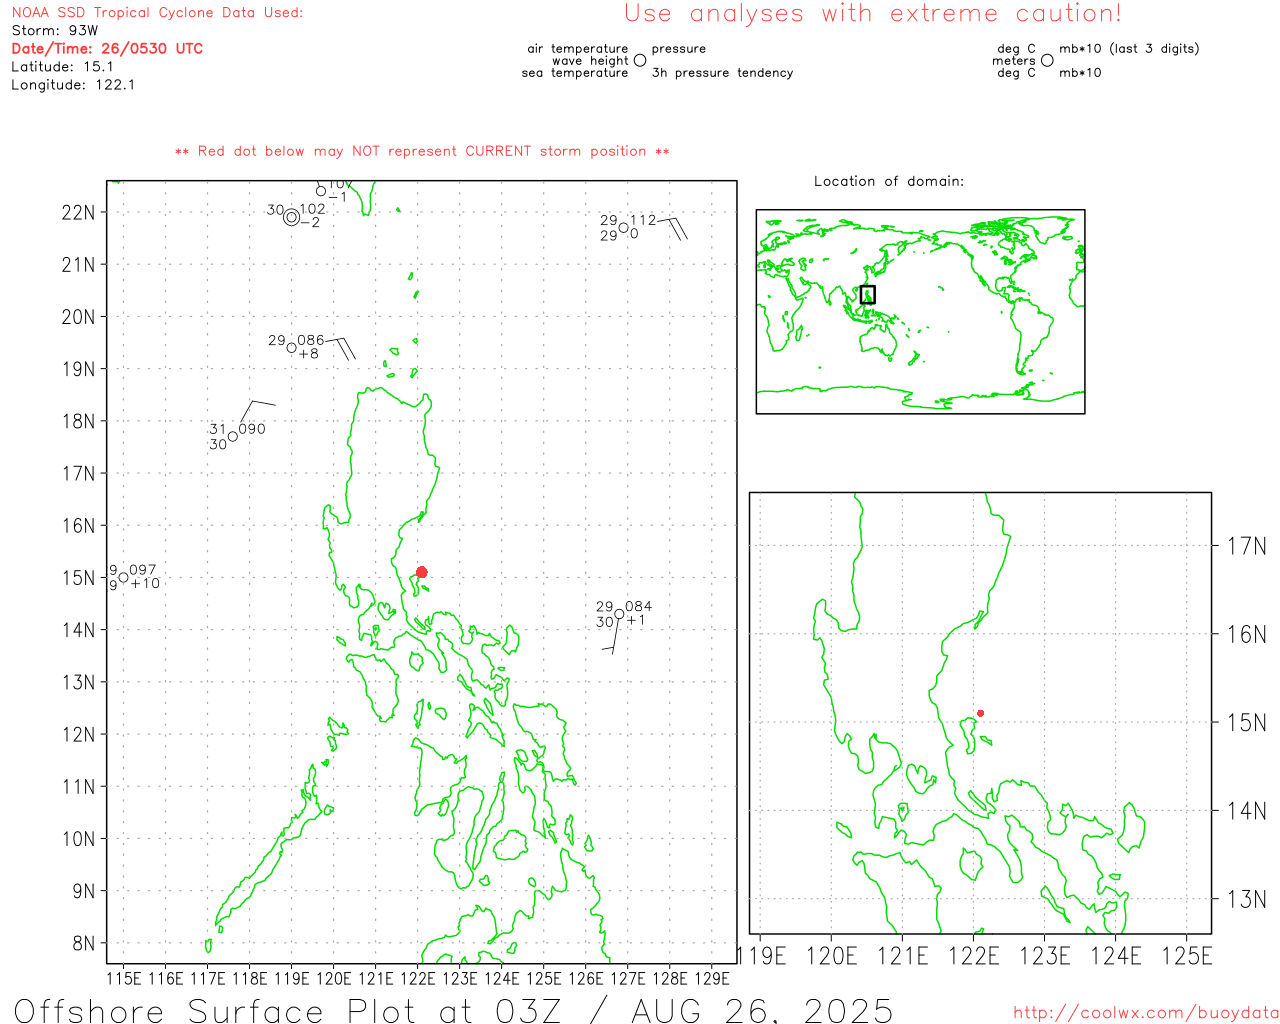
Task: Click the red storm dot on main map
Action: pos(421,572)
